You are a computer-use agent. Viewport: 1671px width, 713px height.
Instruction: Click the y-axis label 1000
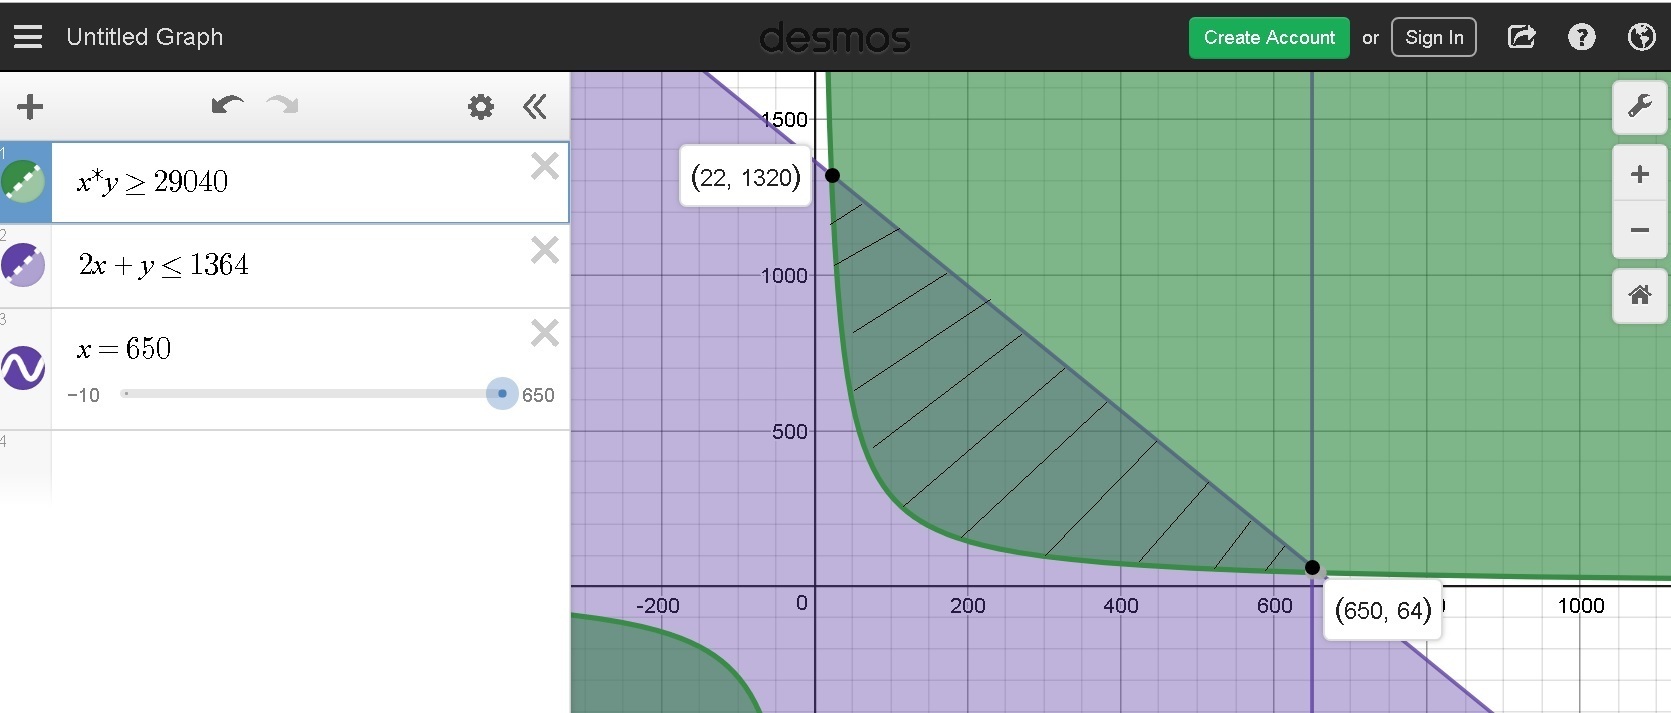[783, 276]
